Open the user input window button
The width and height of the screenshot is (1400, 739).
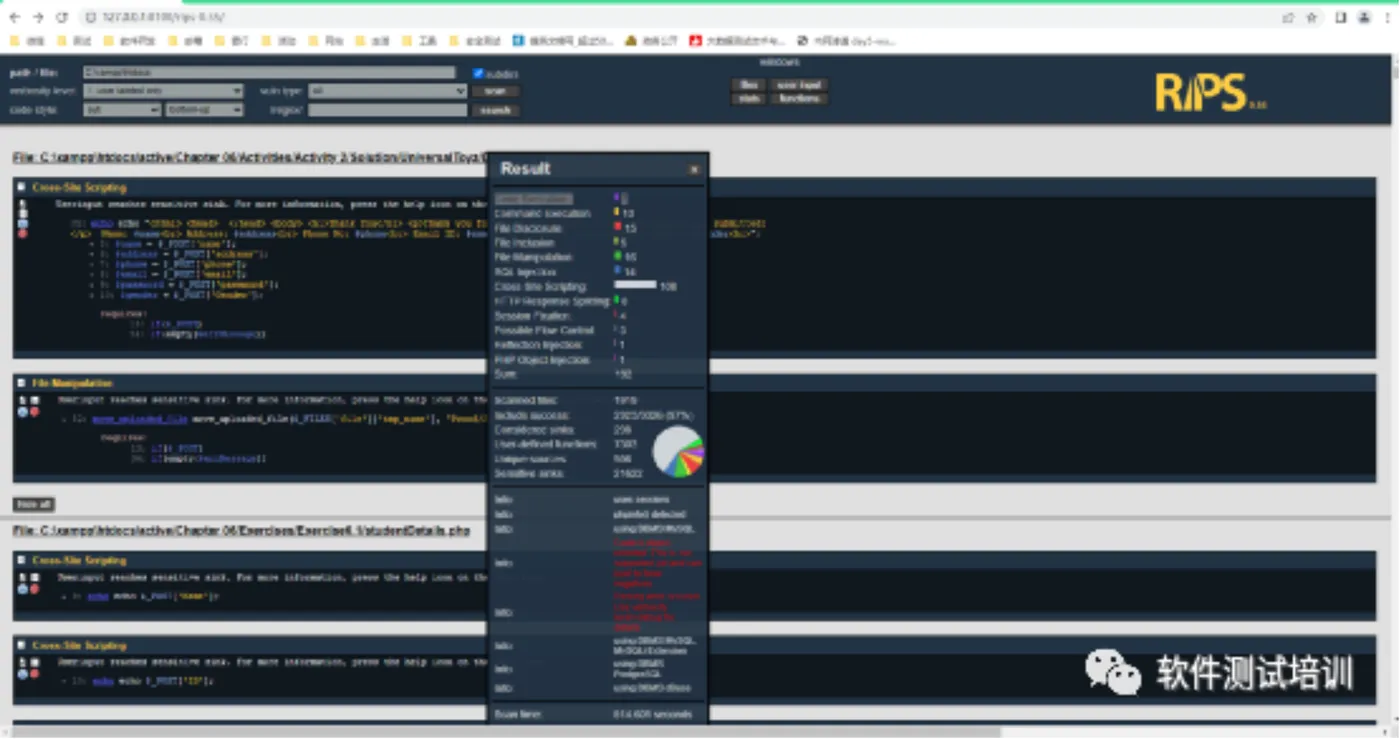tap(799, 85)
